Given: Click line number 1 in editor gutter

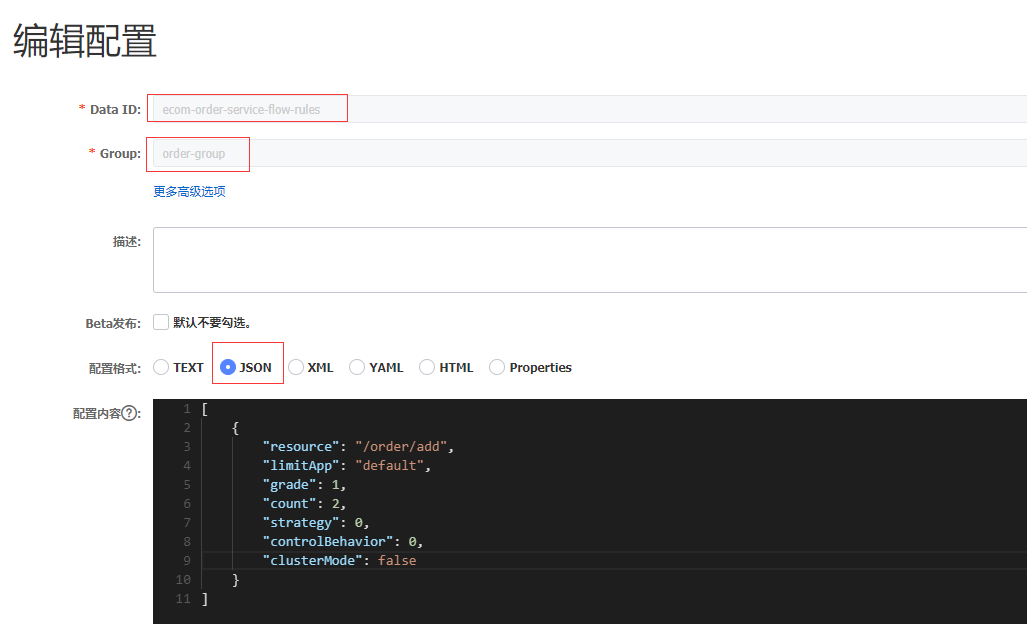Looking at the screenshot, I should click(x=185, y=409).
